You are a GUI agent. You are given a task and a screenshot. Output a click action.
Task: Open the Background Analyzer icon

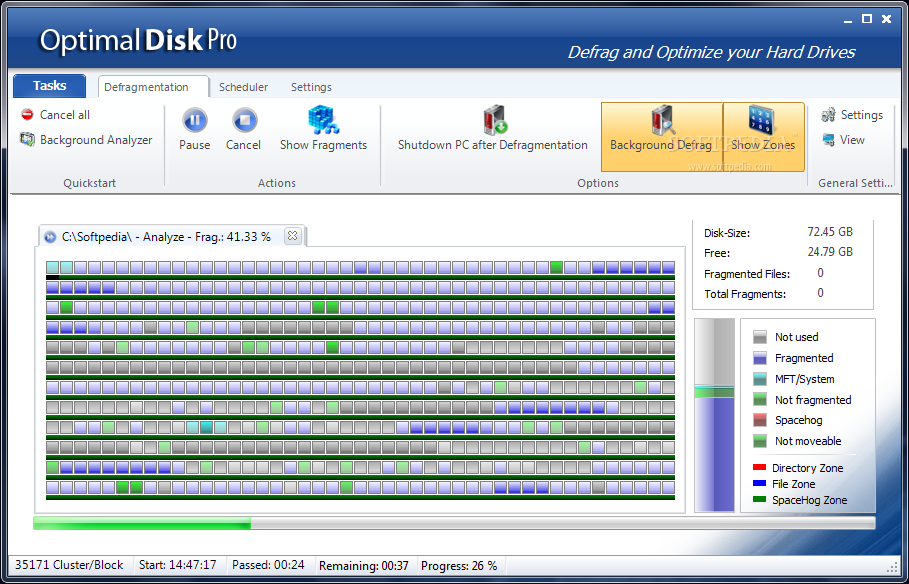[27, 139]
